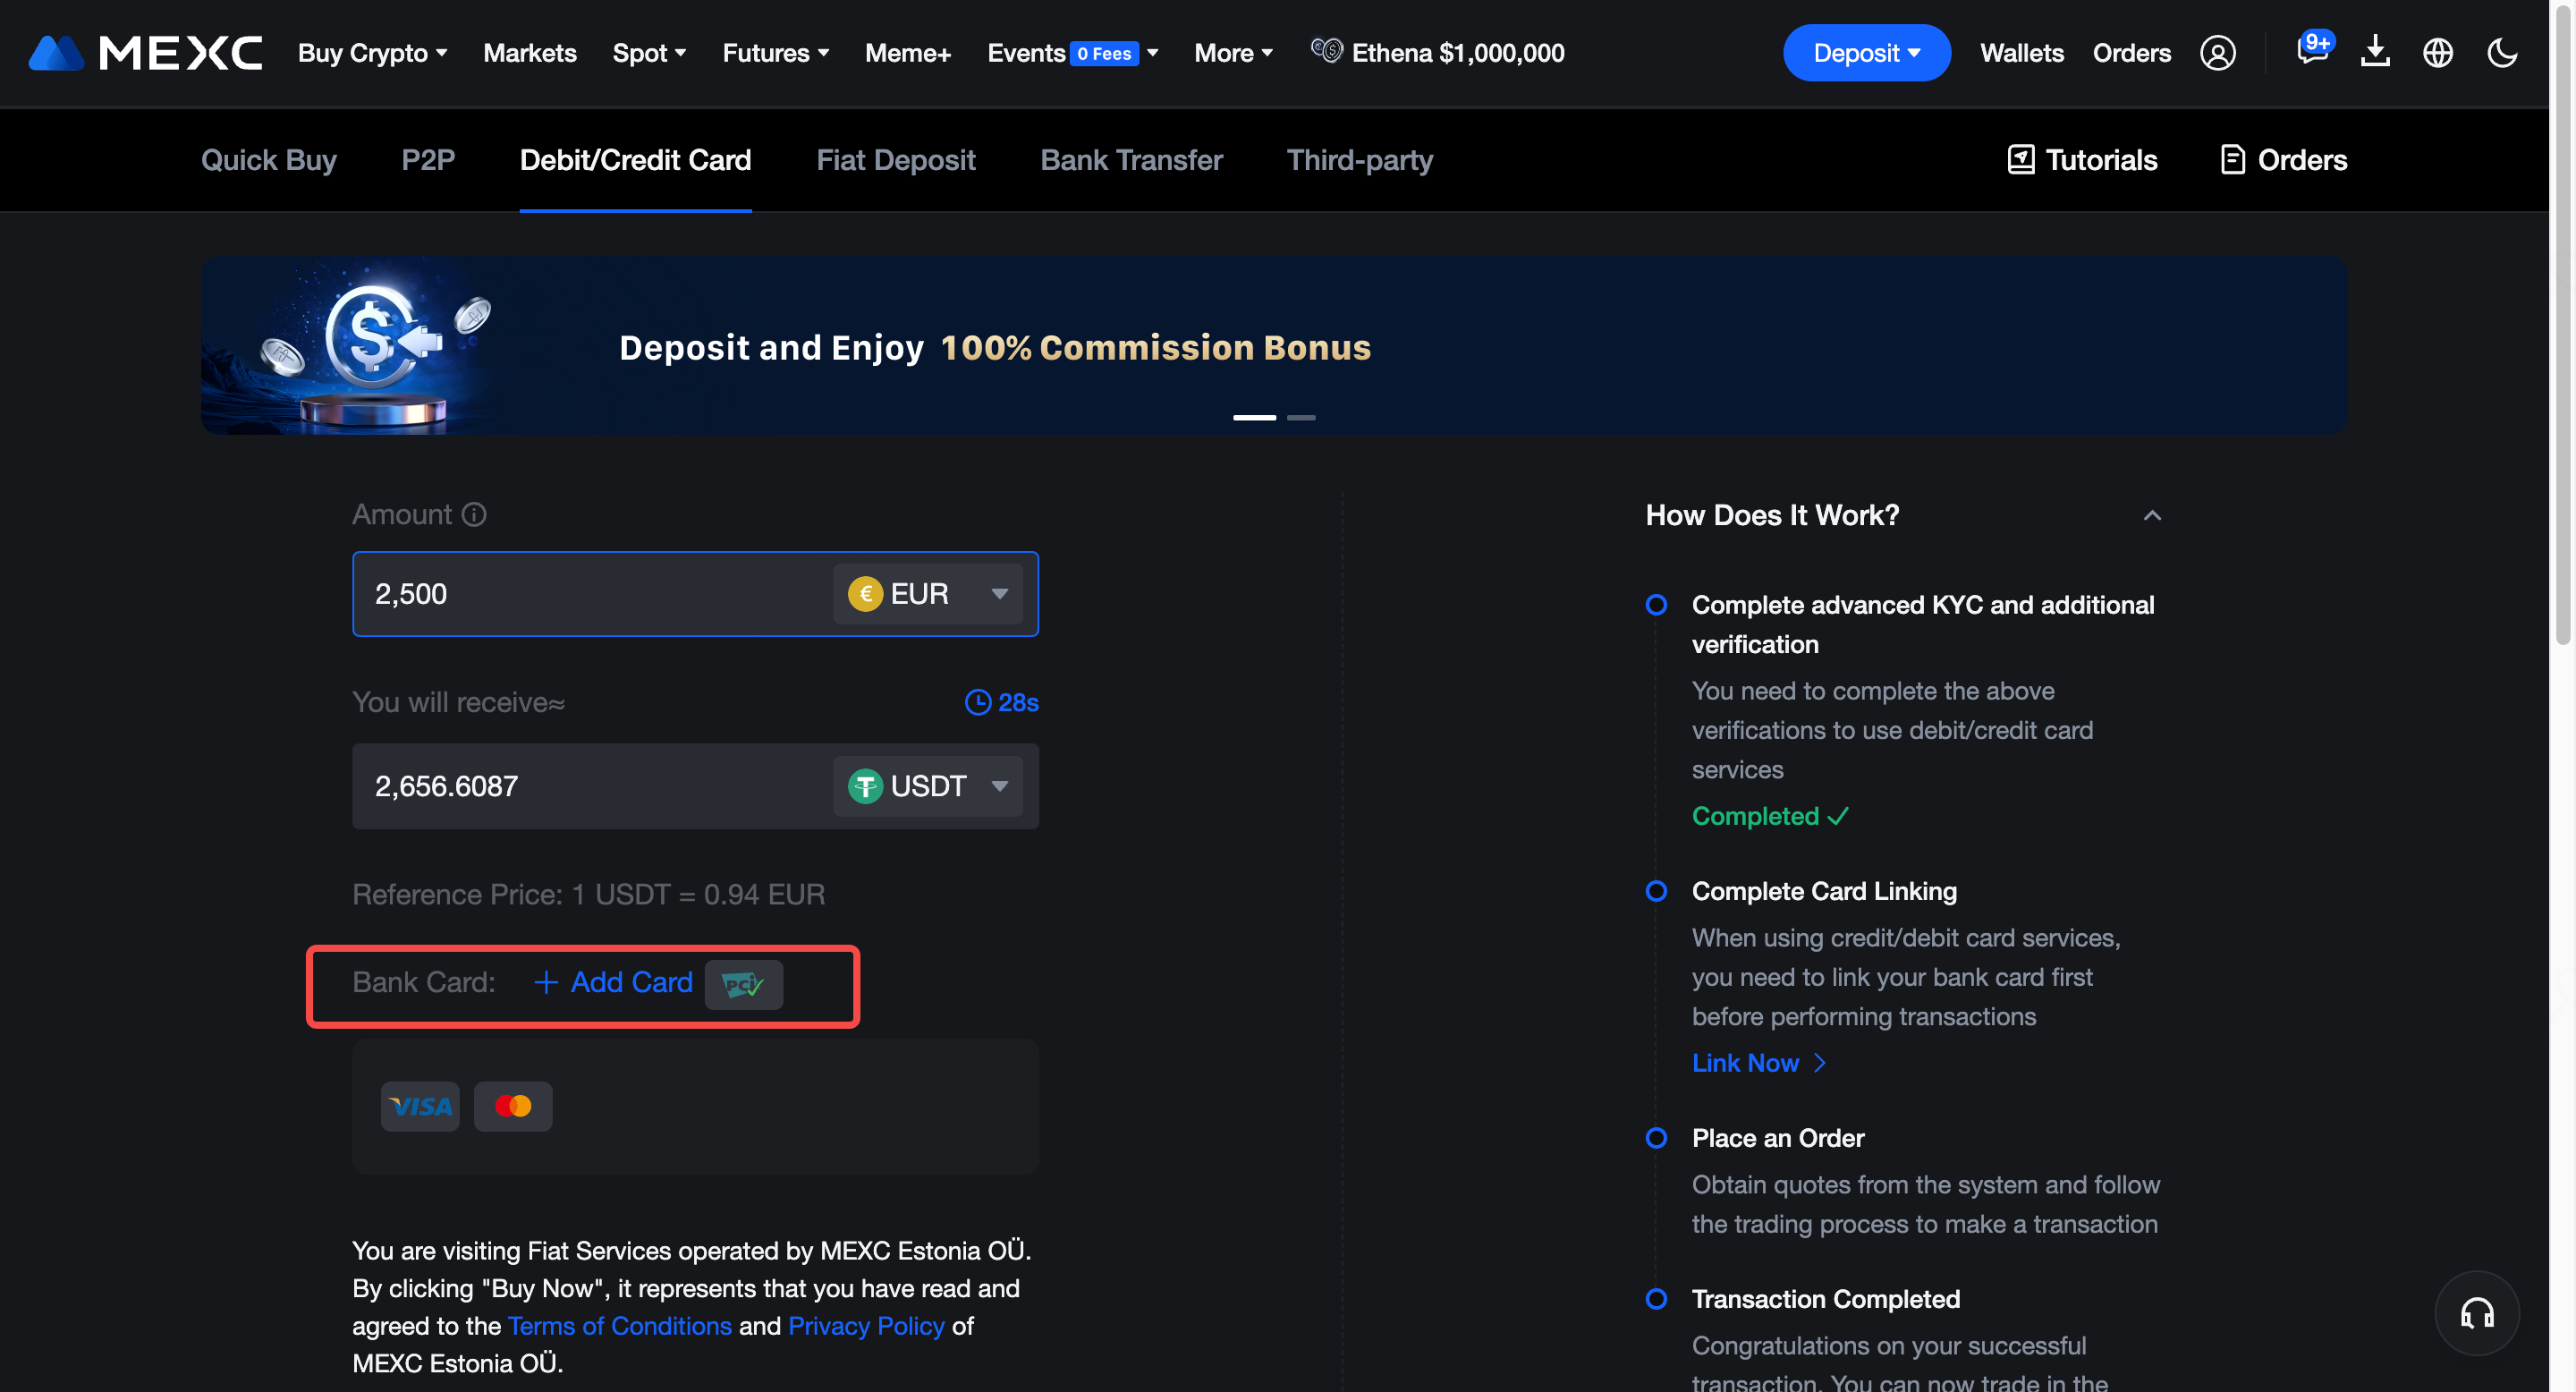Open the Deposit dropdown button
This screenshot has width=2576, height=1392.
click(x=1866, y=53)
